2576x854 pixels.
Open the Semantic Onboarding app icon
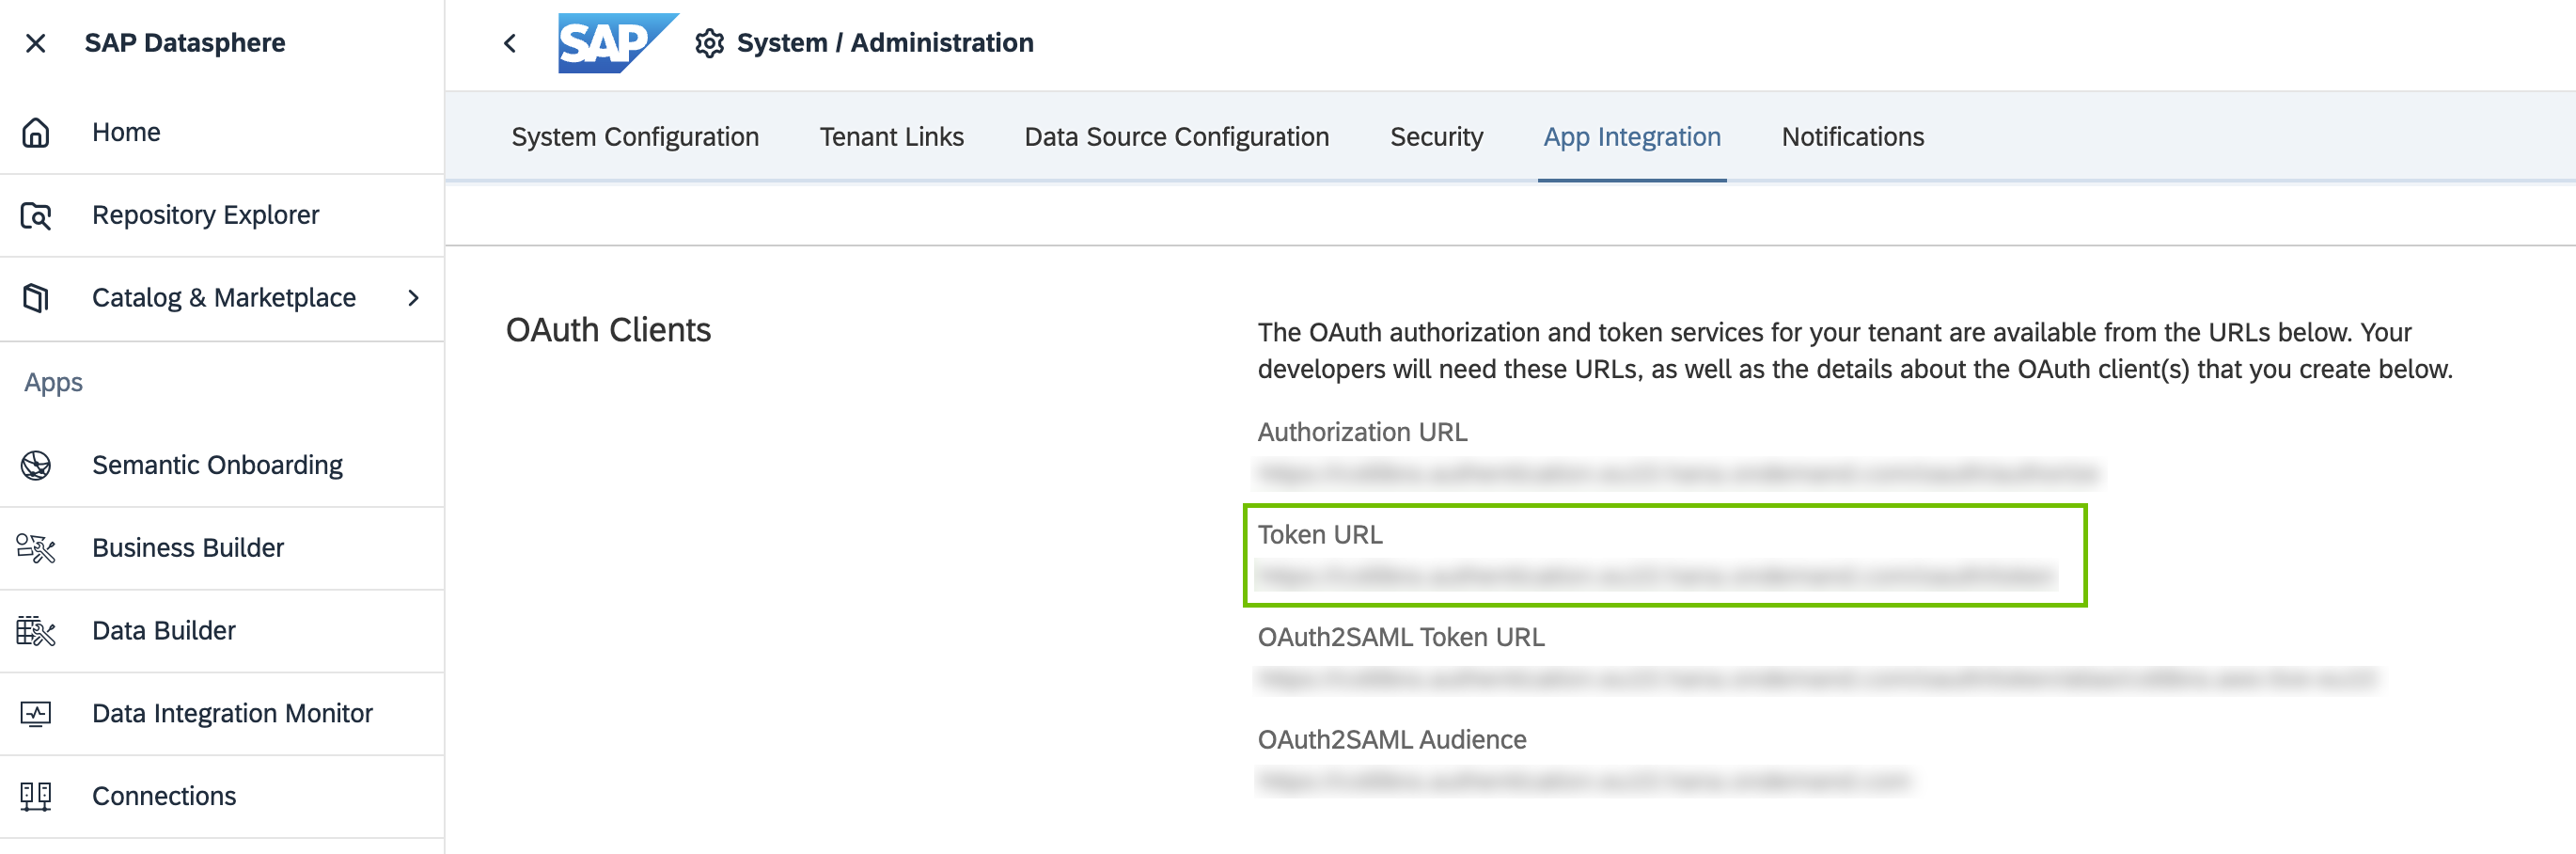(36, 465)
